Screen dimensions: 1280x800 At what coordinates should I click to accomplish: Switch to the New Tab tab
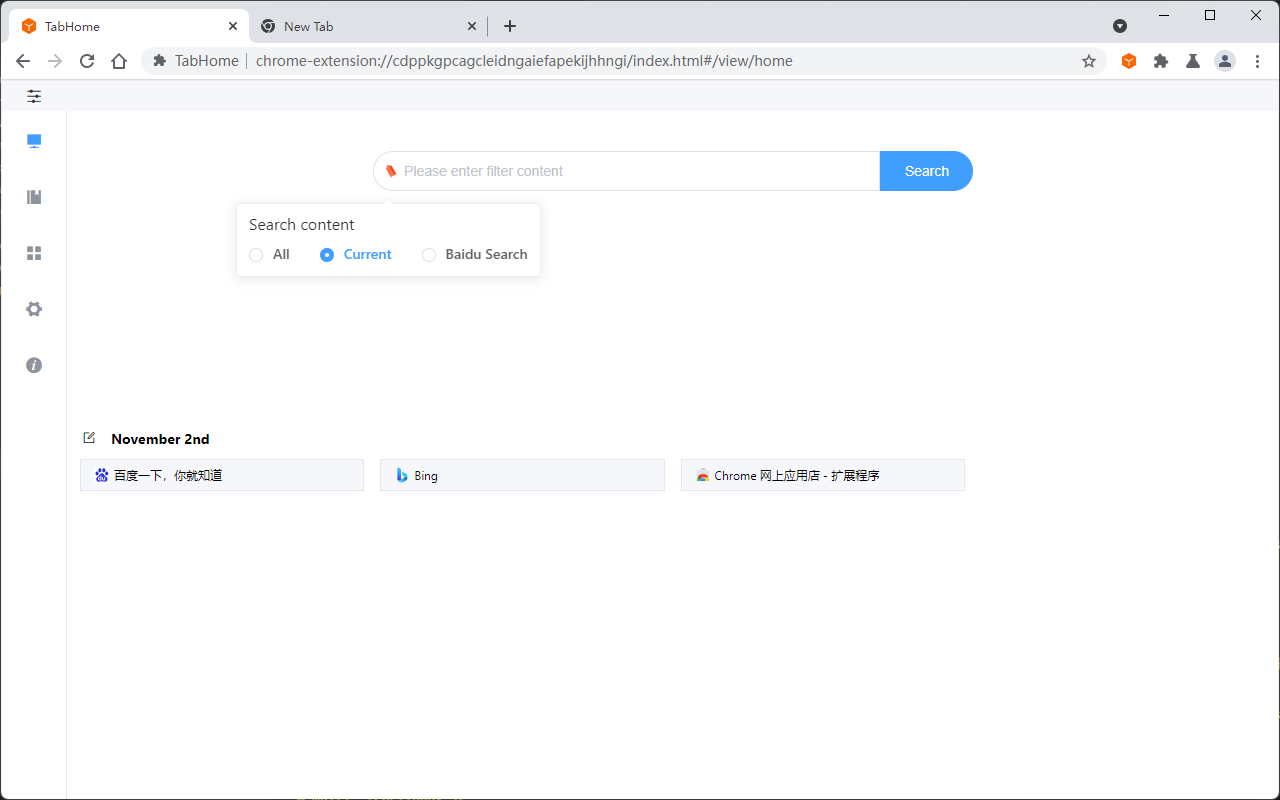[x=360, y=25]
